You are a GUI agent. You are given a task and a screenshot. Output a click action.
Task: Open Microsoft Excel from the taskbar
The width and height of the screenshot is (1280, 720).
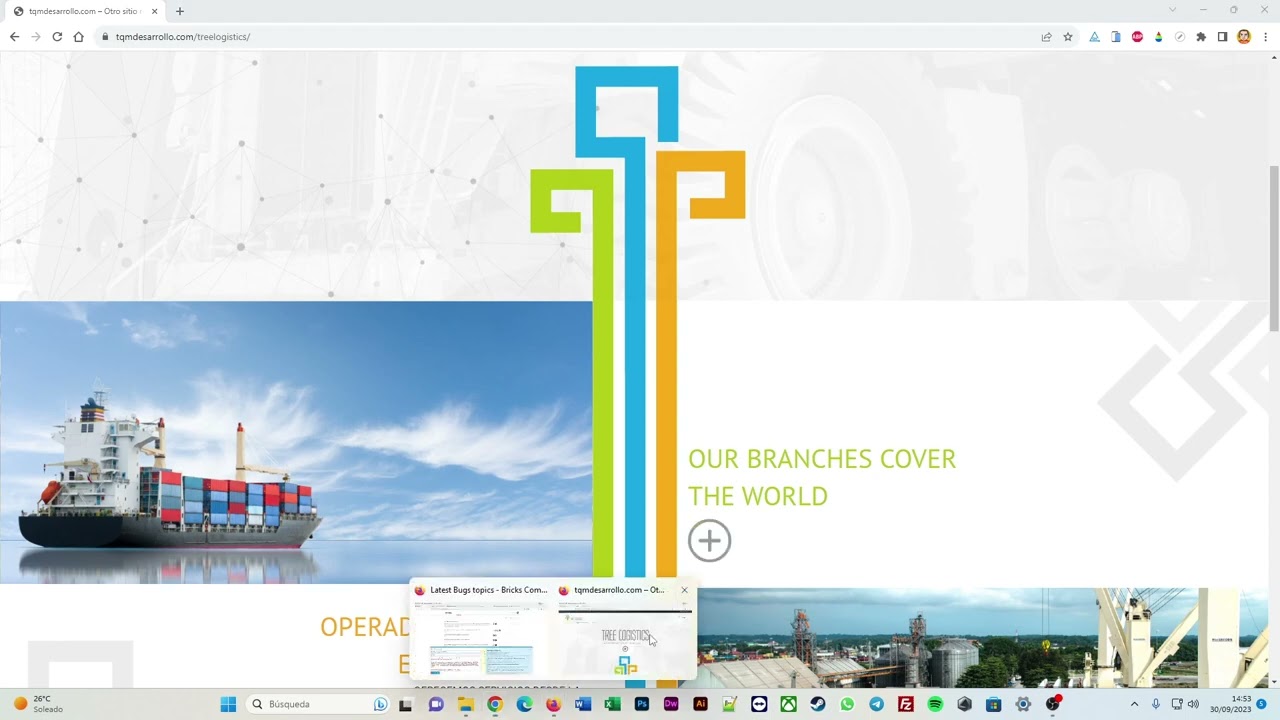pos(612,704)
